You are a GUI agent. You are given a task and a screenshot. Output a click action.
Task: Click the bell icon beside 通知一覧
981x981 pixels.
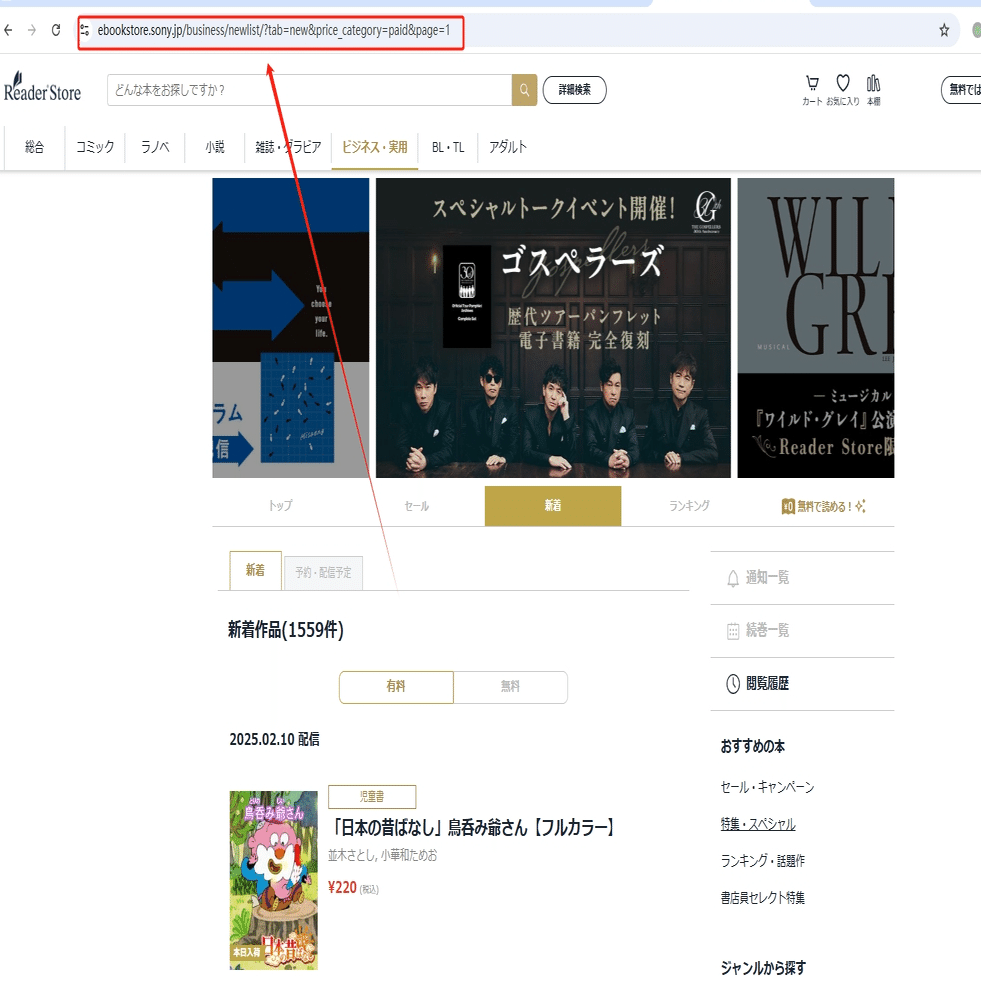point(733,578)
